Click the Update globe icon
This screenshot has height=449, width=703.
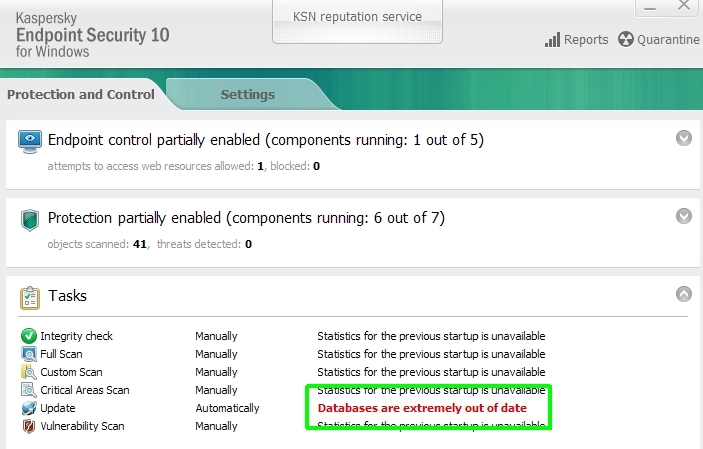click(29, 408)
